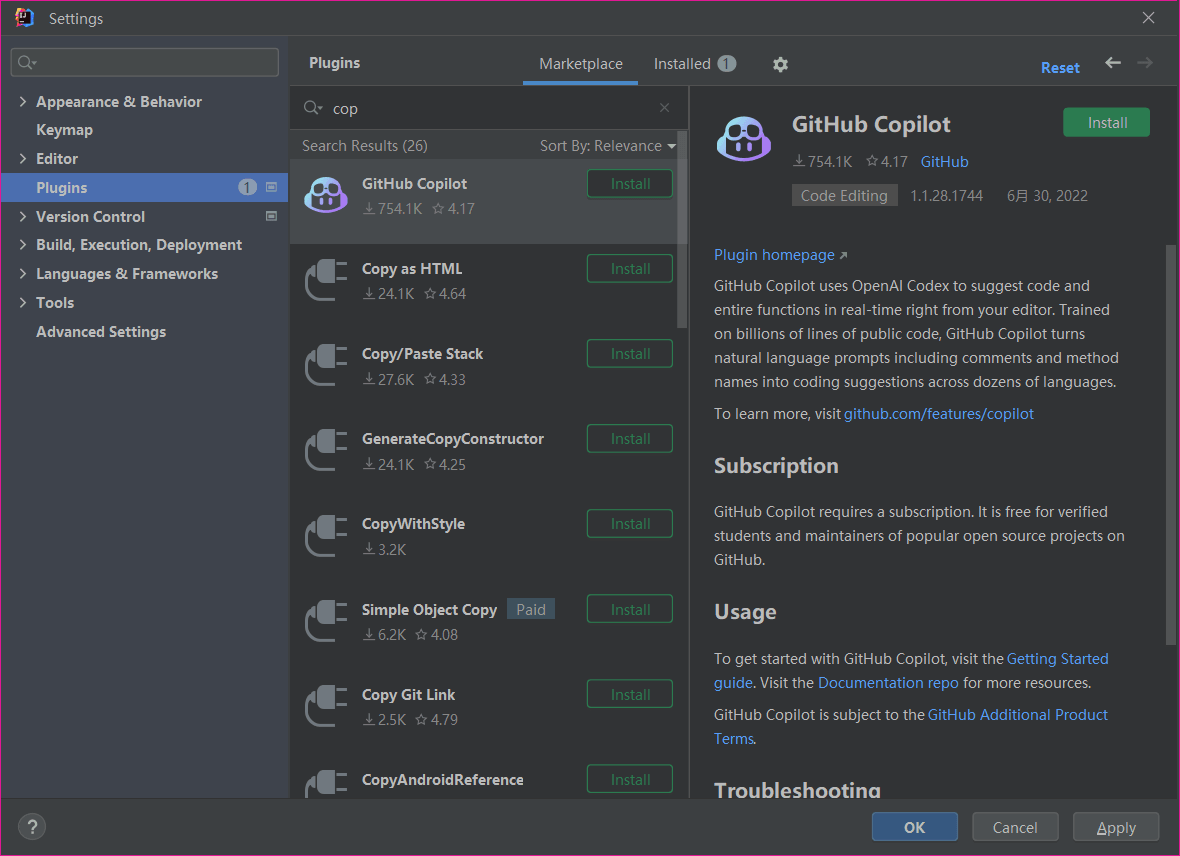Install the CopyWithStyle plugin
The height and width of the screenshot is (856, 1180).
click(x=630, y=524)
